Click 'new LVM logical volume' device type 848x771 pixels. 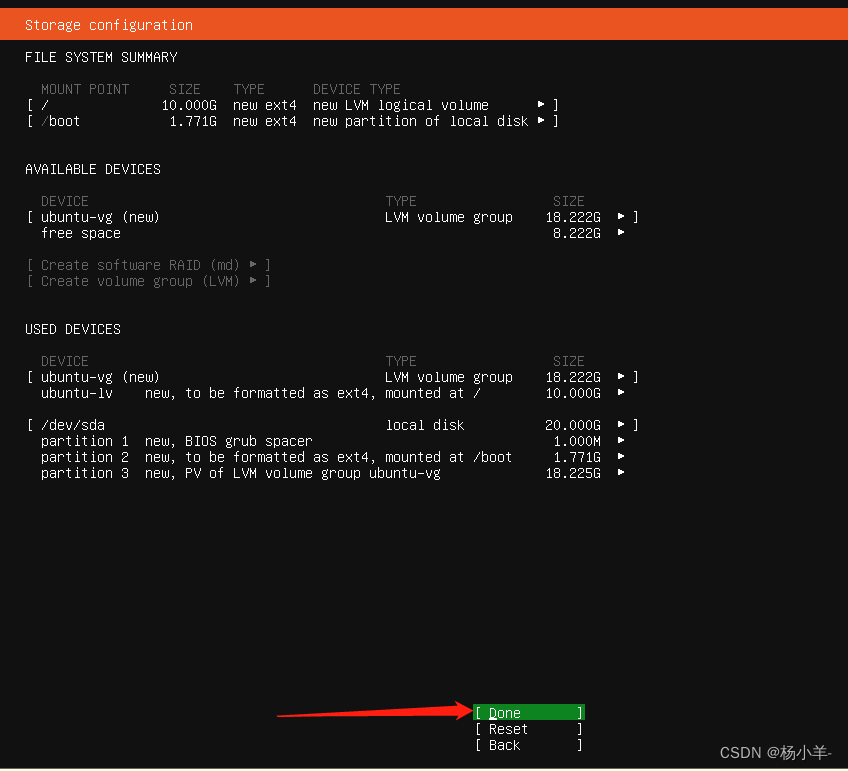click(x=401, y=105)
